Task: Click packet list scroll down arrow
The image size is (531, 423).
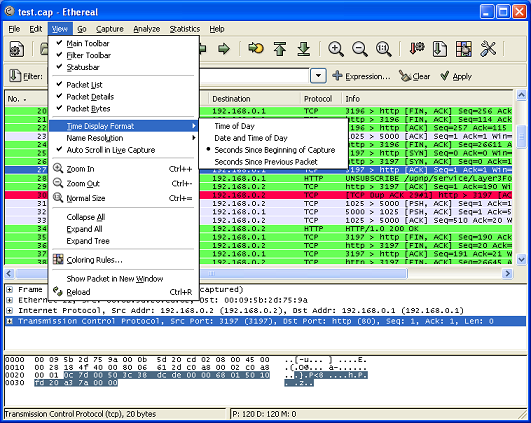Action: pyautogui.click(x=521, y=260)
